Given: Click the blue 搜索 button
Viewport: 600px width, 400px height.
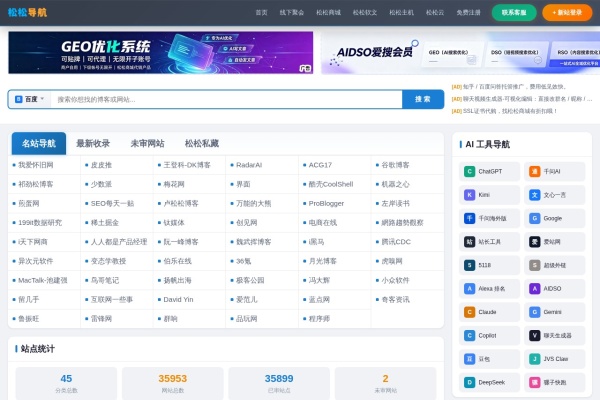Looking at the screenshot, I should tap(423, 99).
